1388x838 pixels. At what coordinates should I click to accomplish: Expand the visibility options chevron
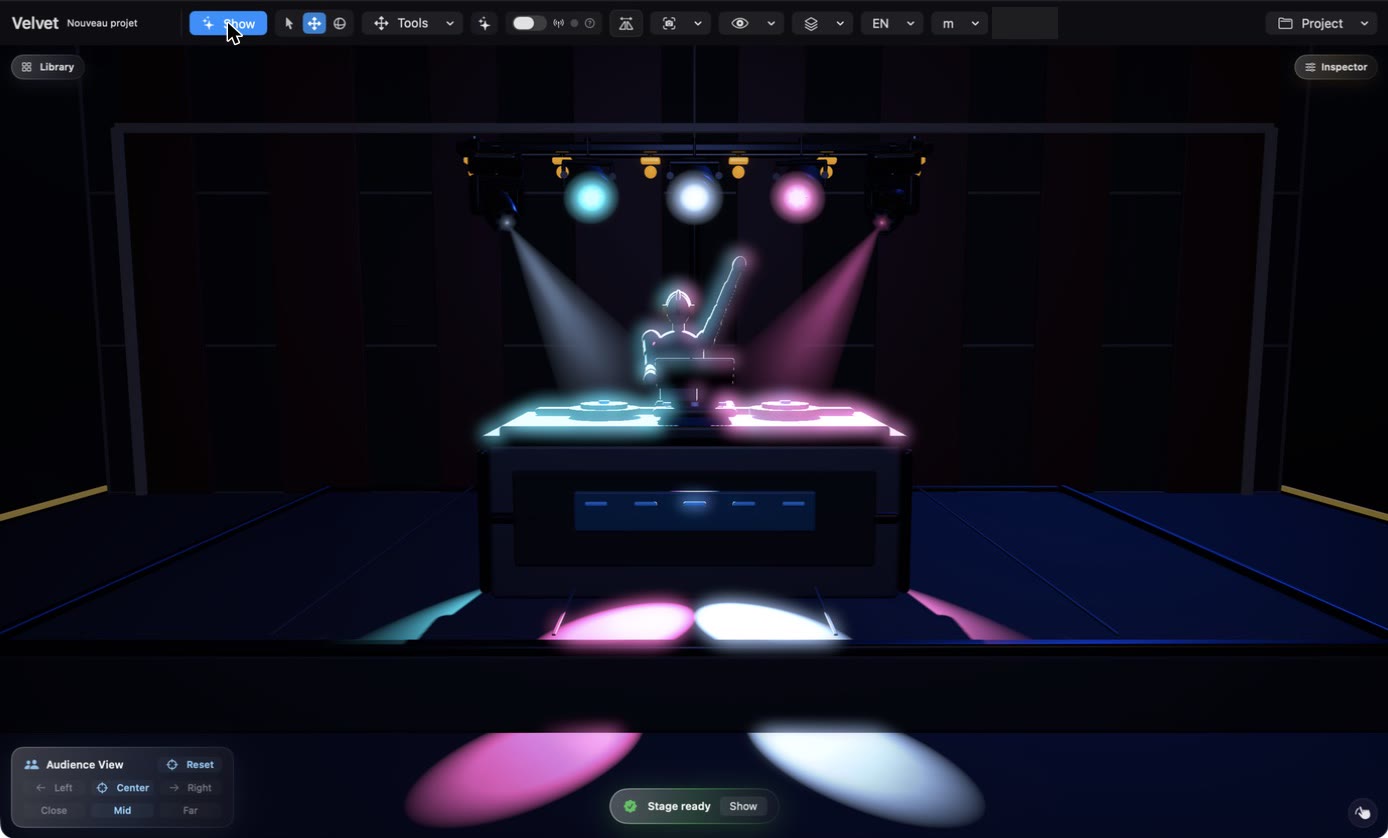click(x=771, y=23)
